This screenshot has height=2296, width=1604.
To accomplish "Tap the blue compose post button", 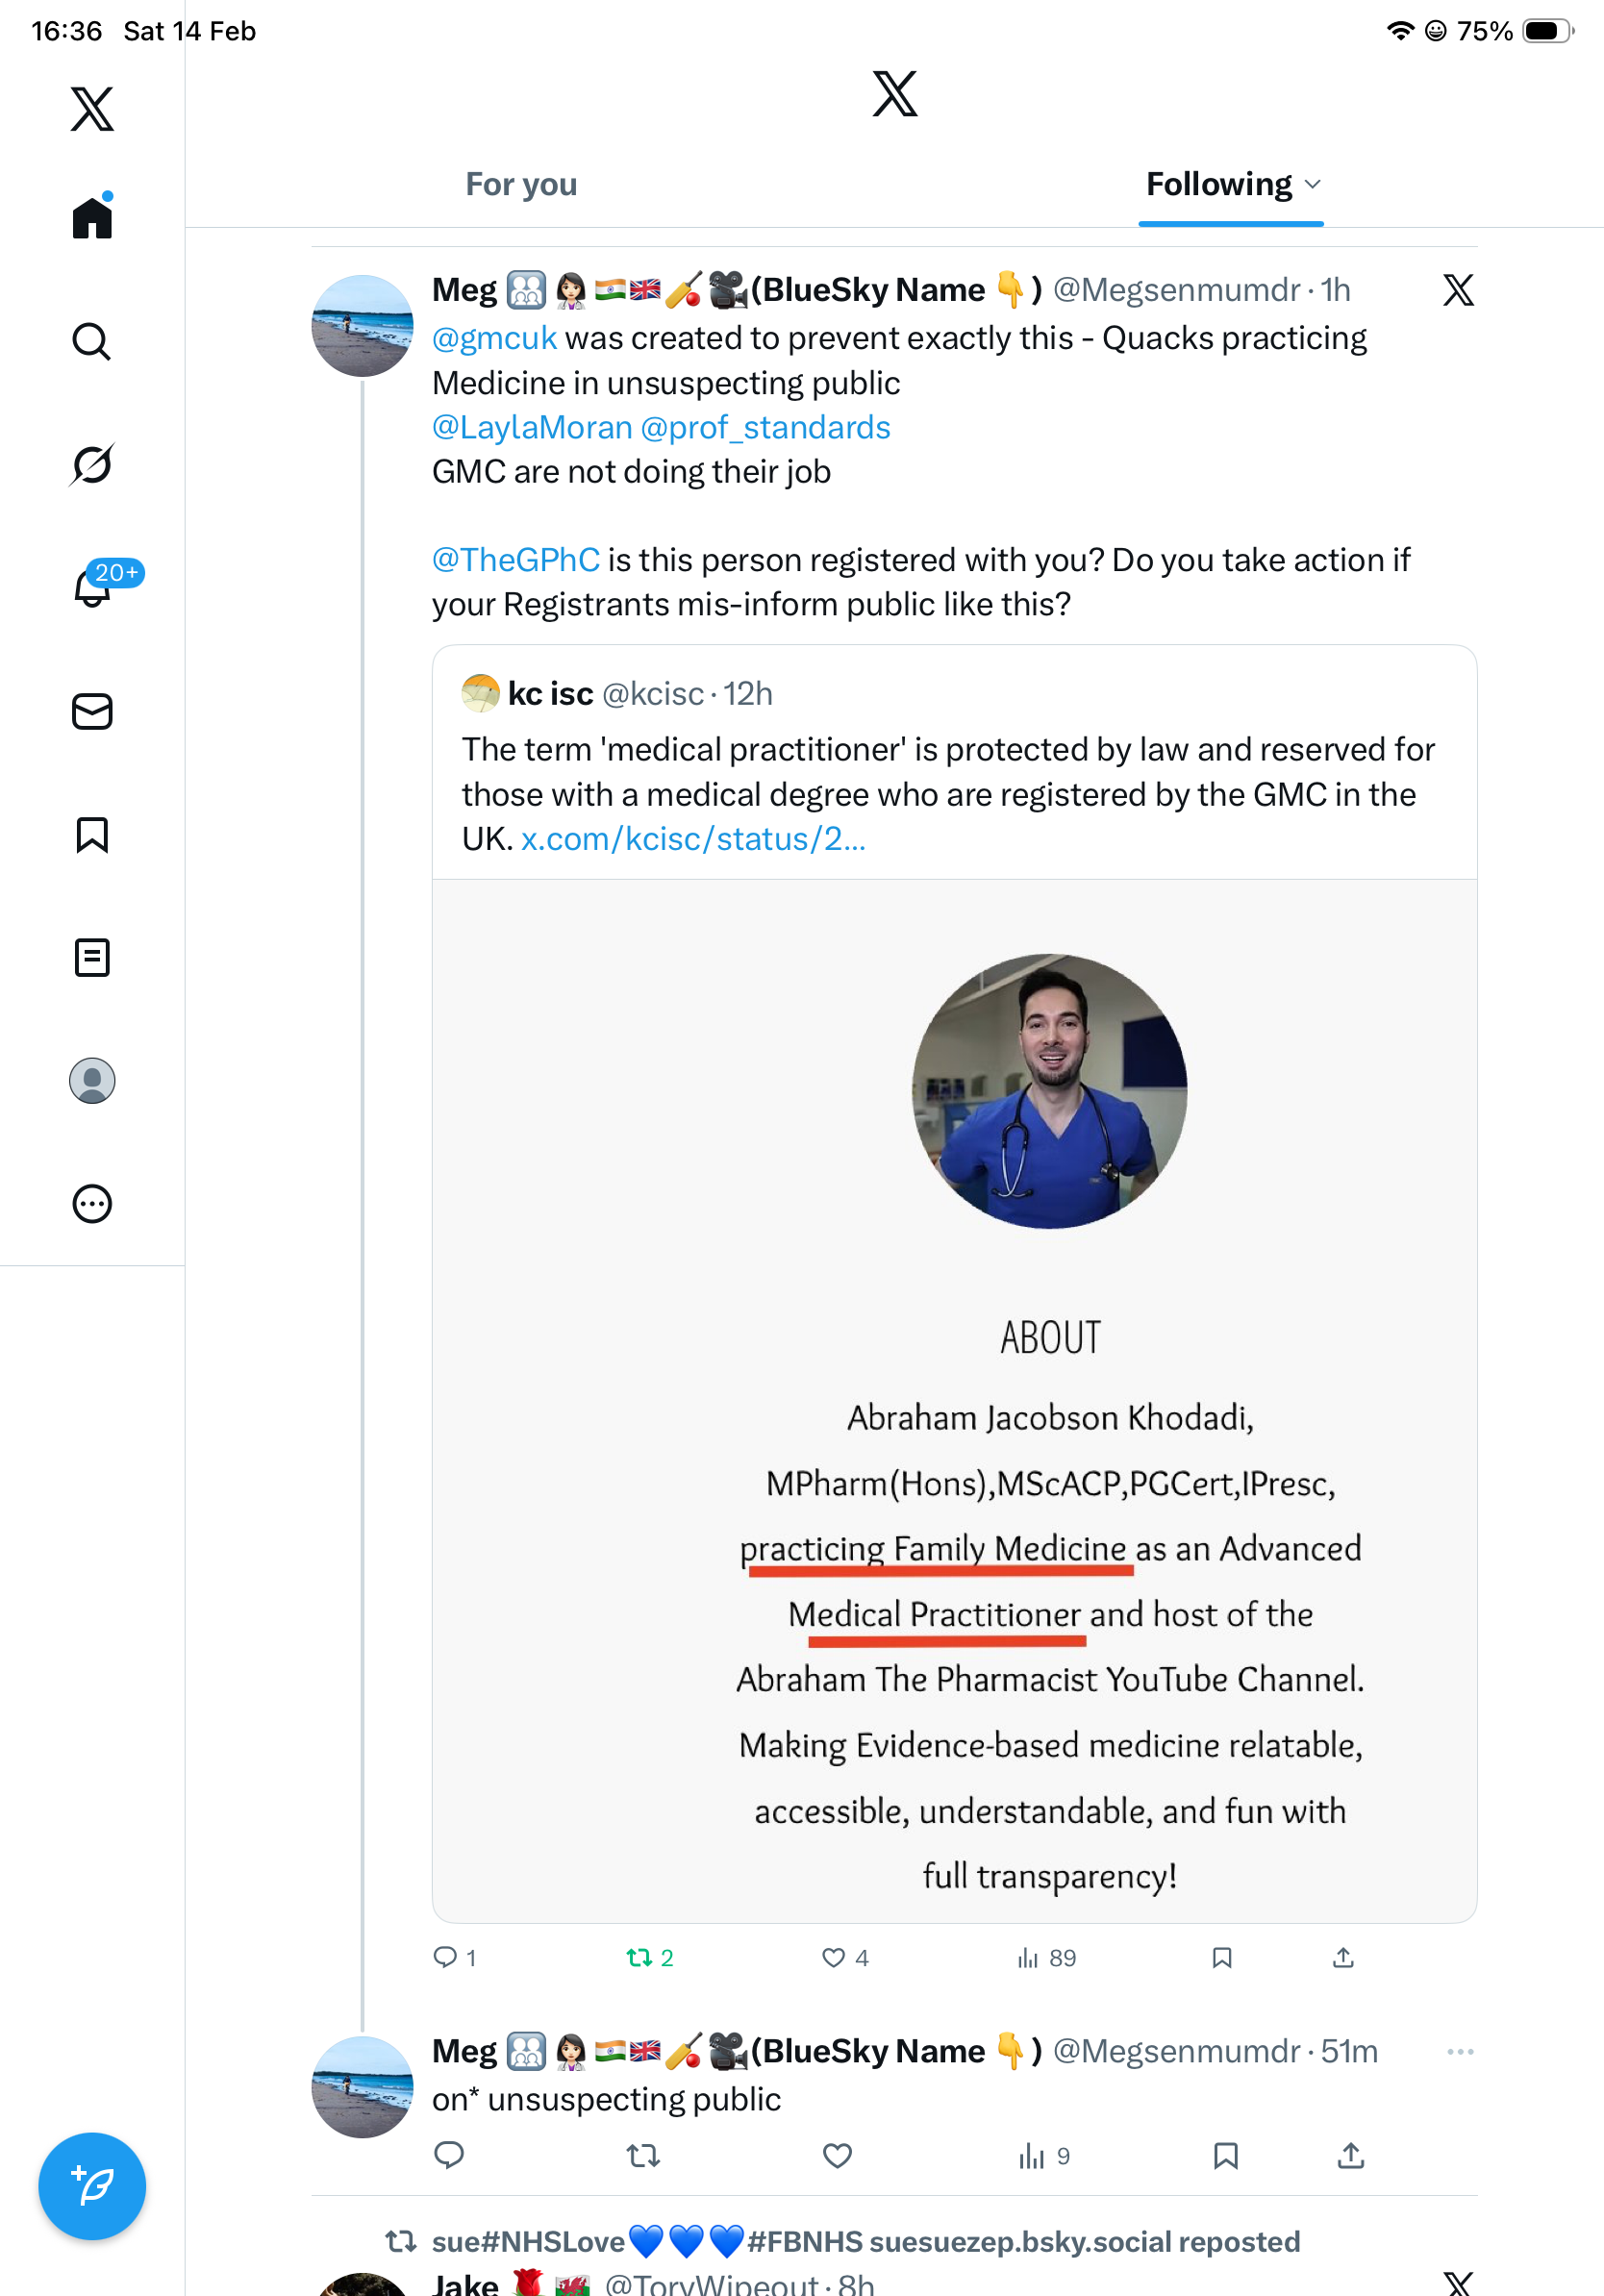I will [92, 2186].
